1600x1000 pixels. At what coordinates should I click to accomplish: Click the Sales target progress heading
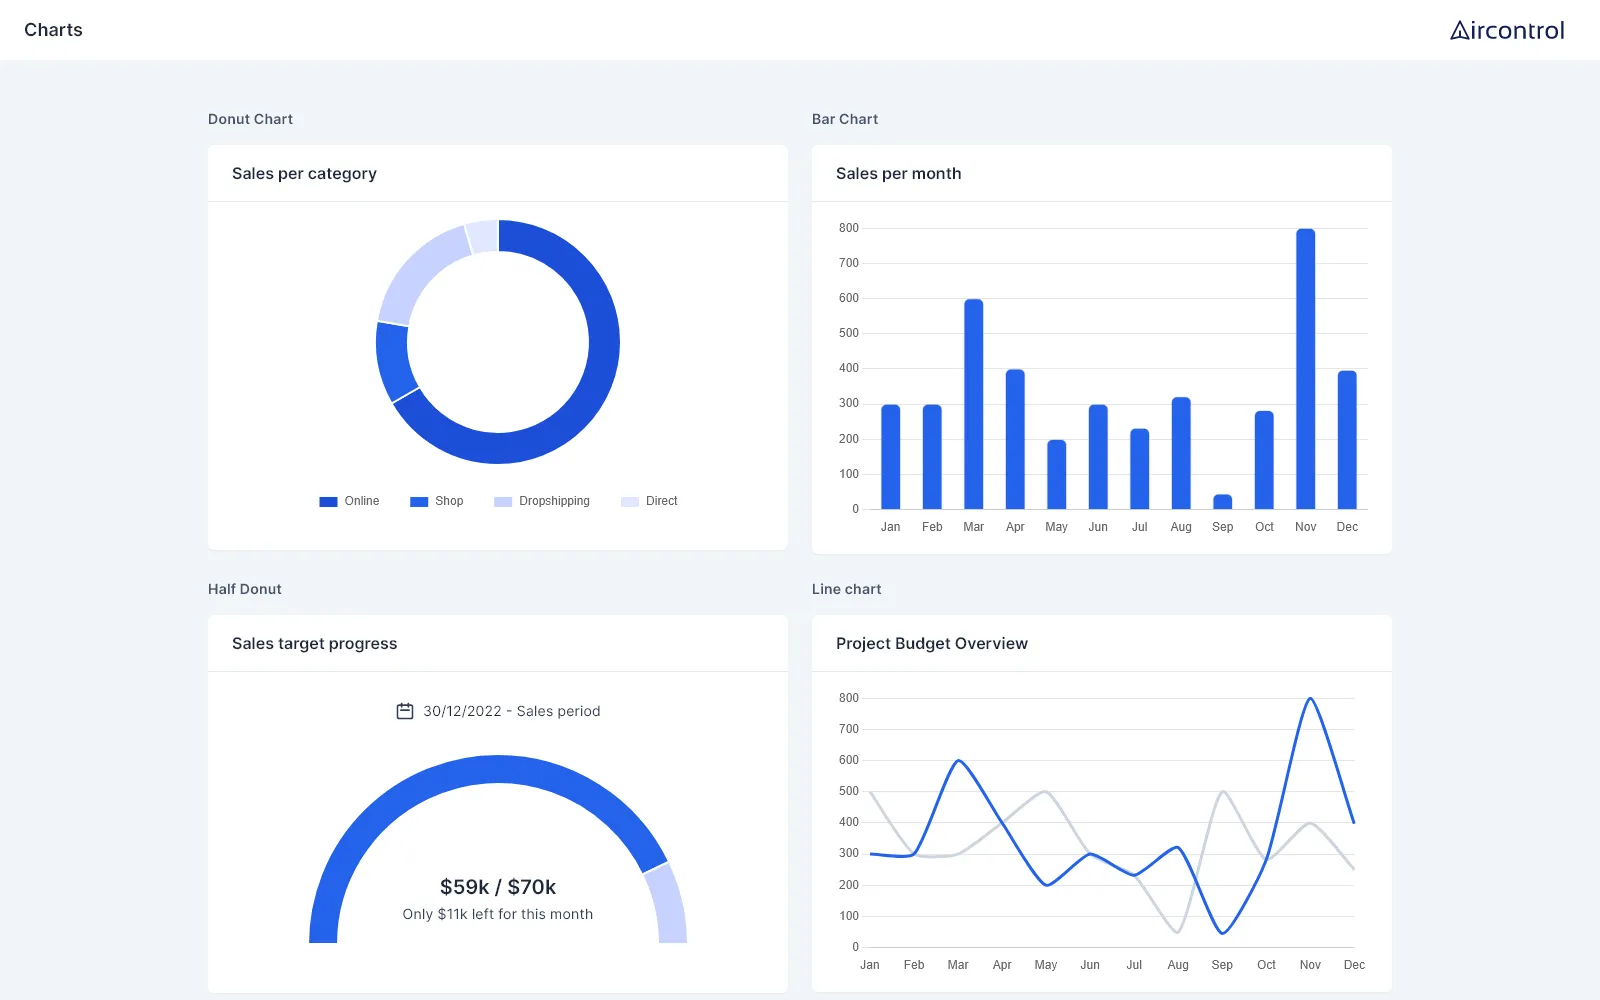314,643
